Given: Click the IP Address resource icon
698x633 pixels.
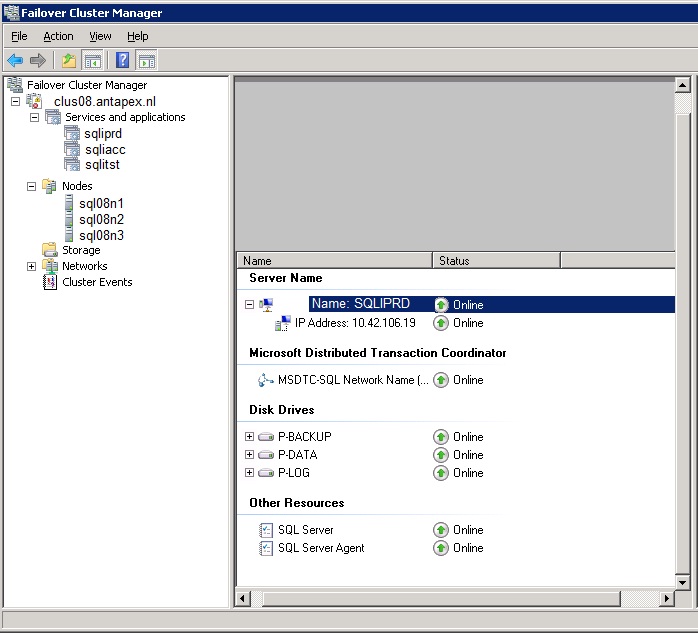Looking at the screenshot, I should [283, 323].
